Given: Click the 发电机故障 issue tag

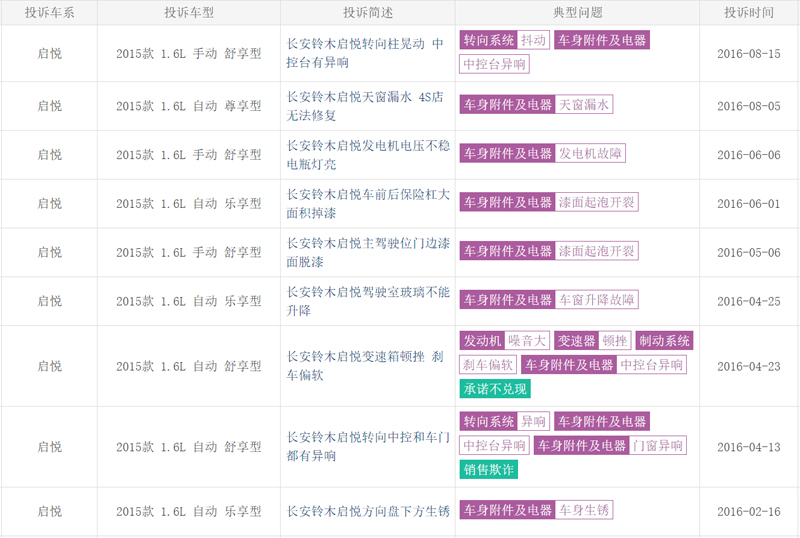Looking at the screenshot, I should (x=590, y=153).
